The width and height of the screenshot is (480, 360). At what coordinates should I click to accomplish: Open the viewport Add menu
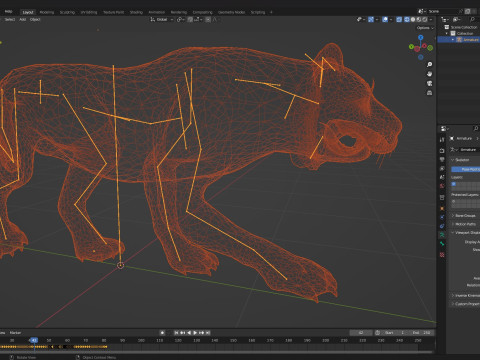pyautogui.click(x=22, y=19)
